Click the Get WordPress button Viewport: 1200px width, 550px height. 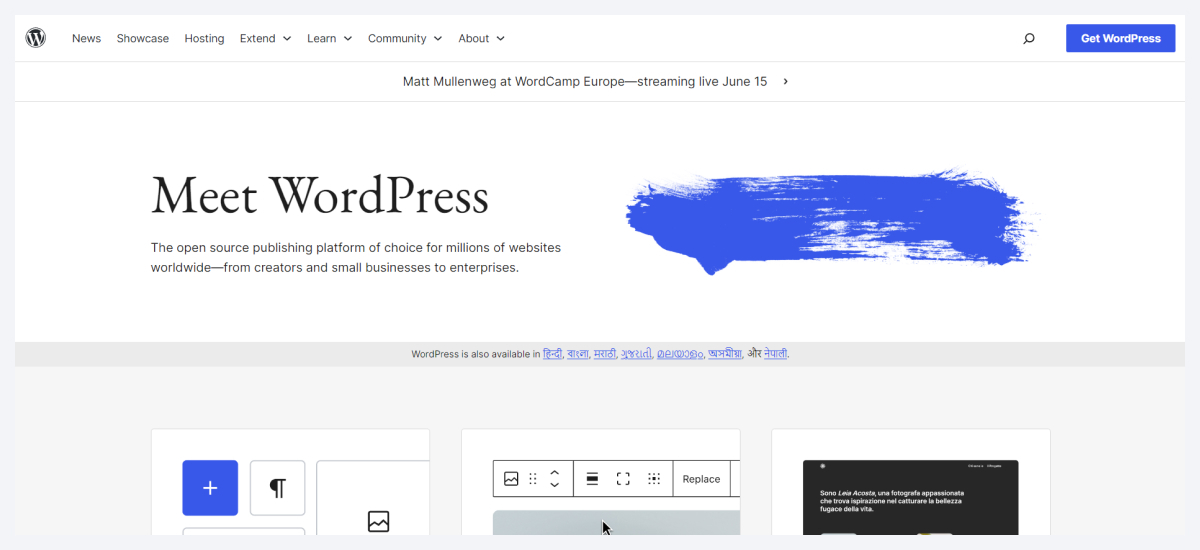1120,38
